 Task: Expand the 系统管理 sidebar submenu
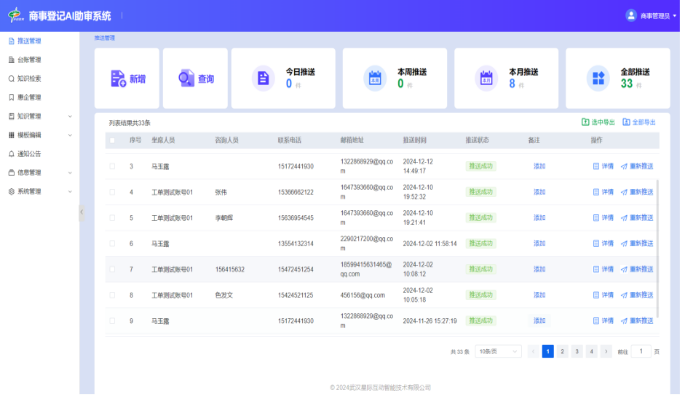[x=40, y=191]
